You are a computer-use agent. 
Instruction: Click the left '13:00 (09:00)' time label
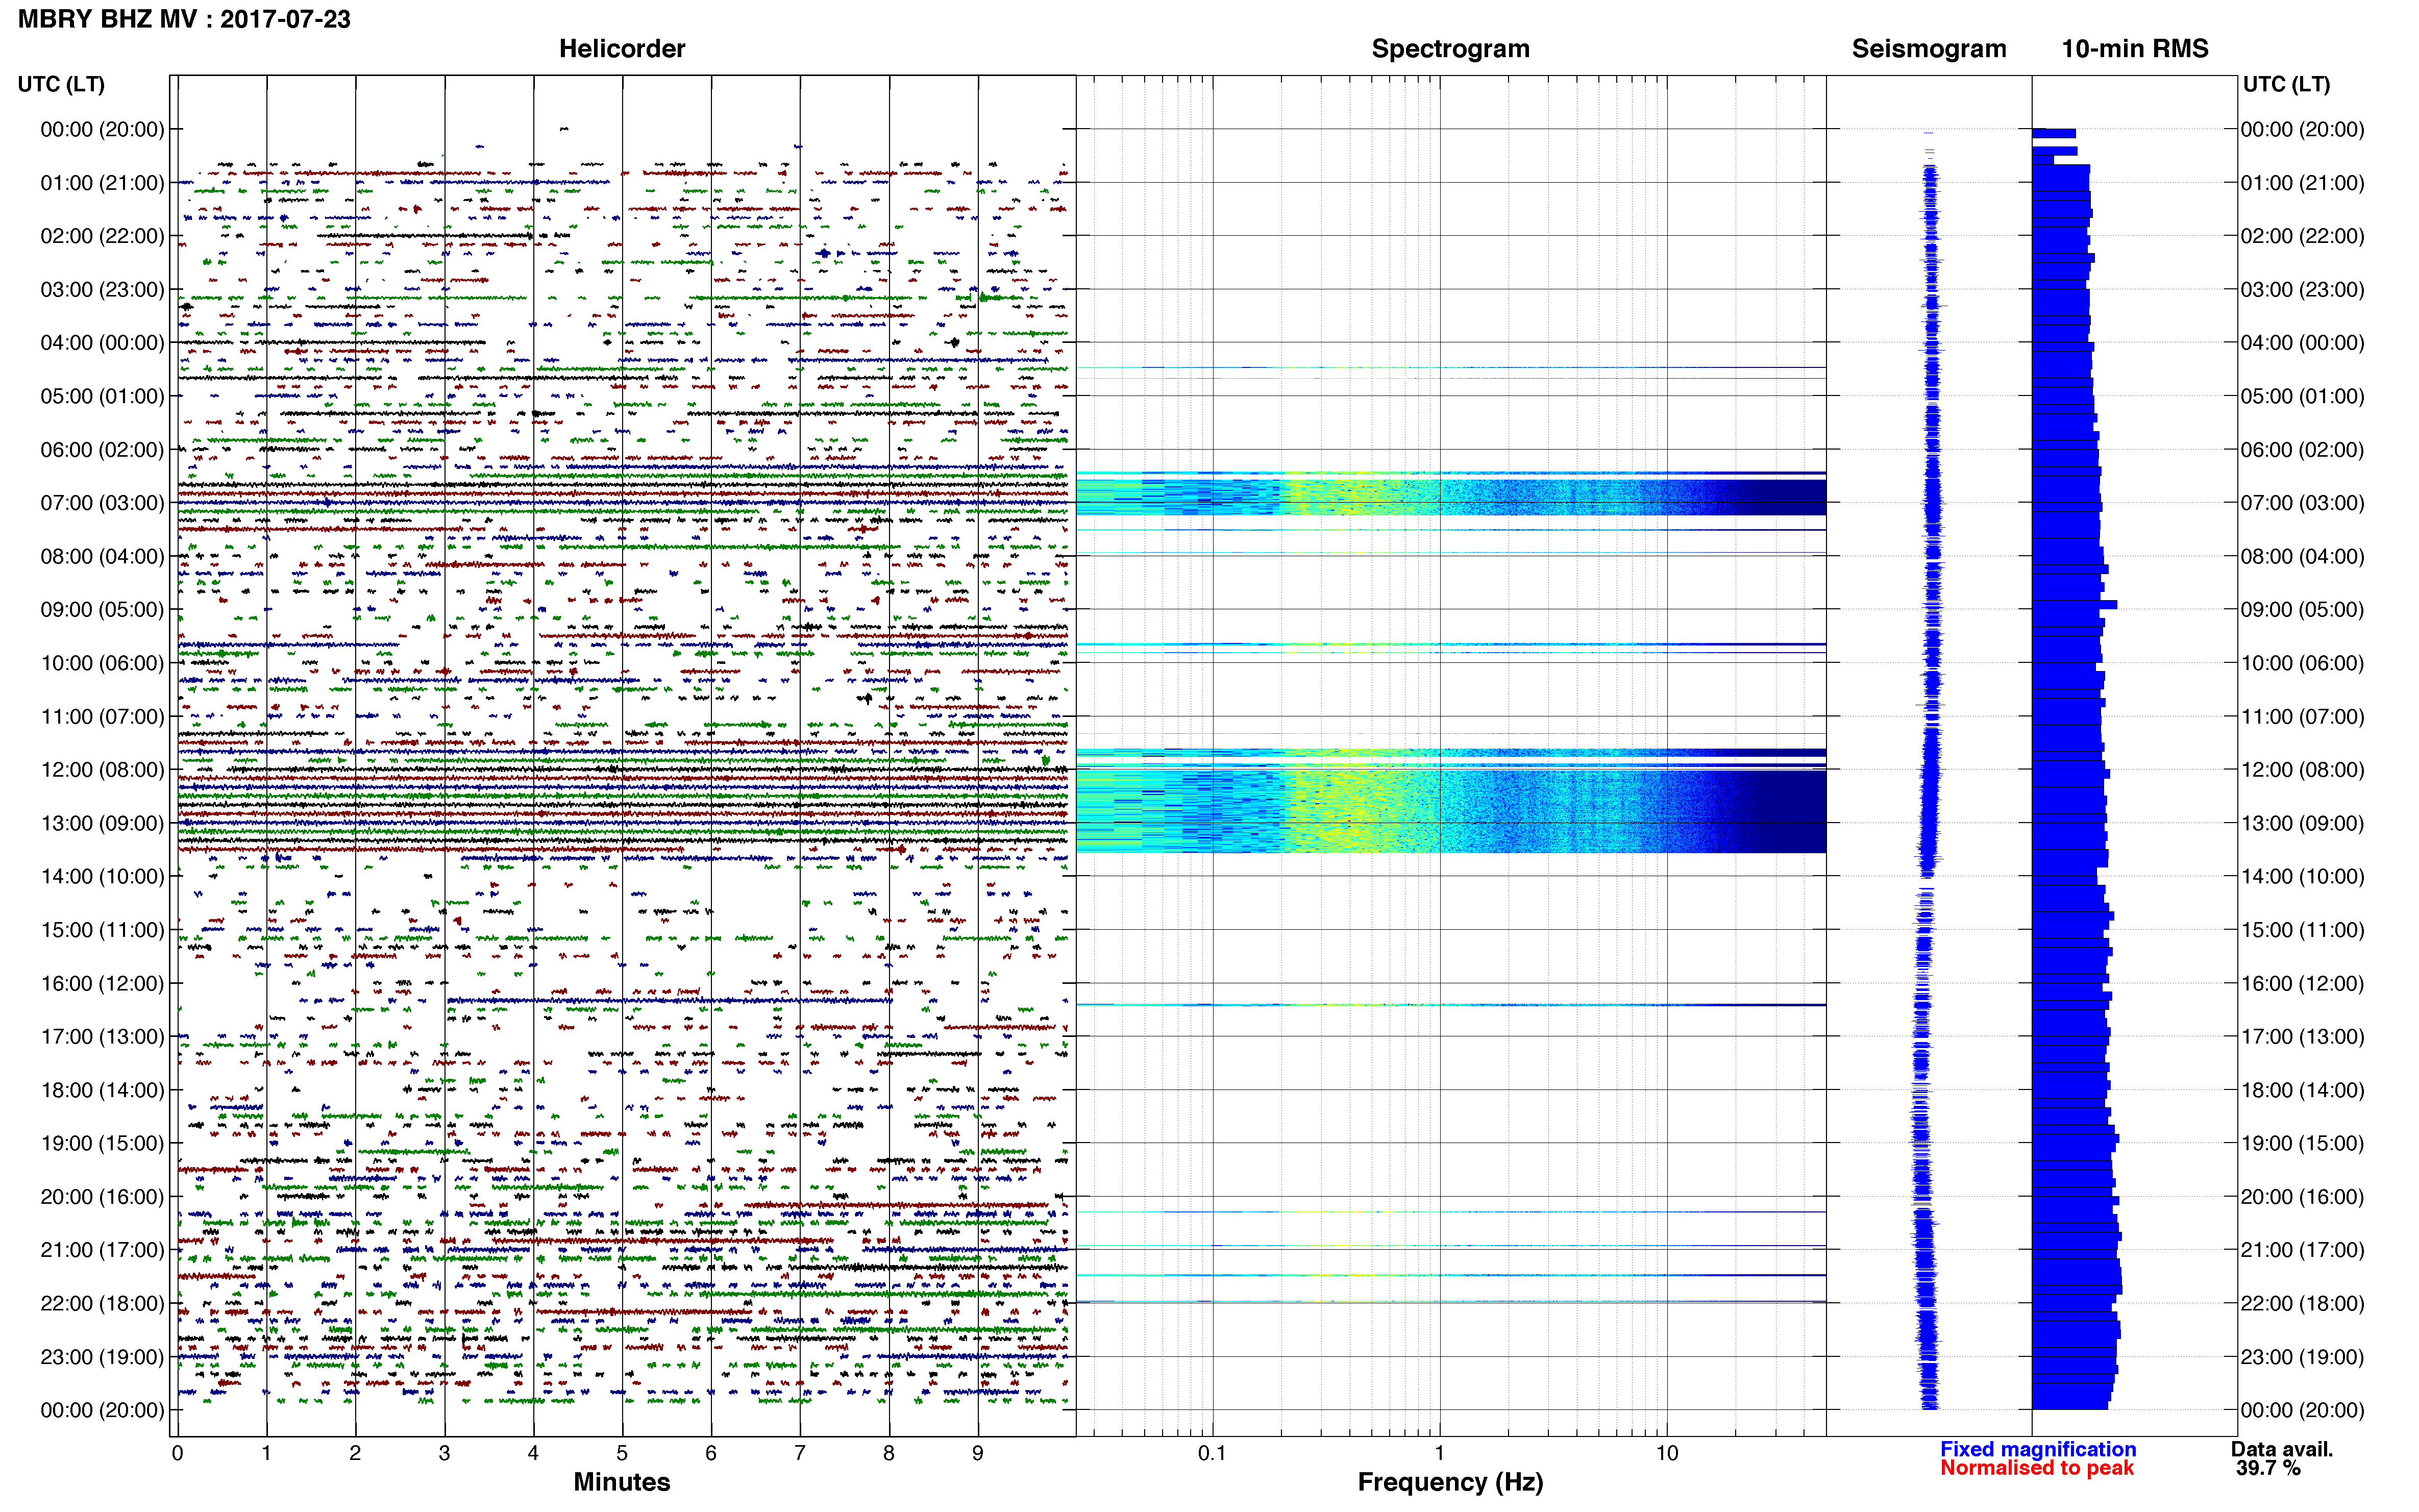pos(102,823)
